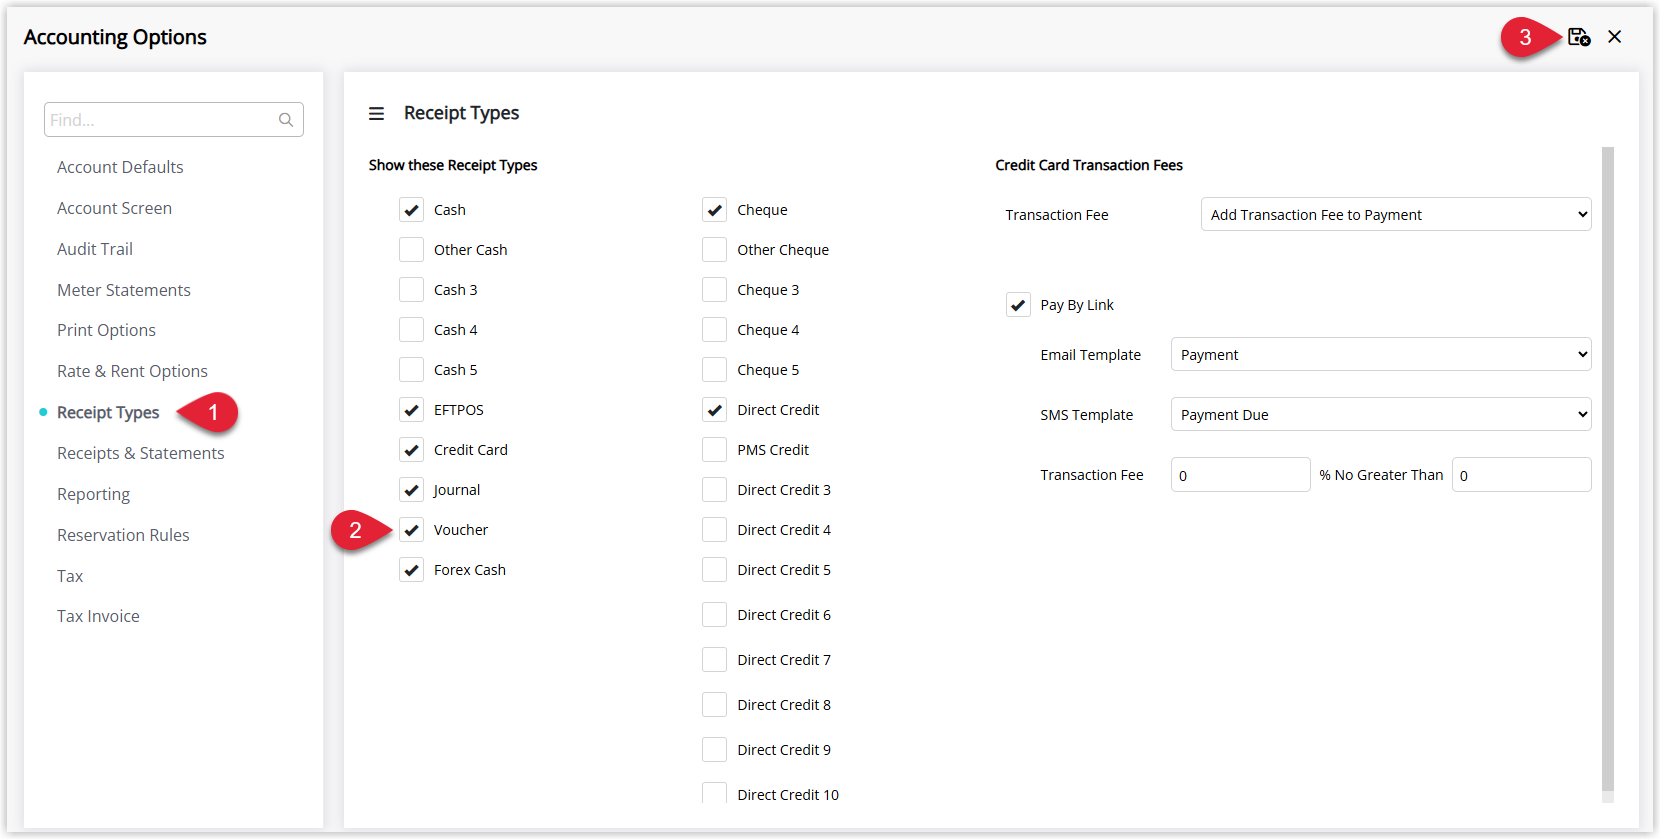Uncheck Forex Cash receipt type
This screenshot has height=840, width=1661.
coord(411,570)
